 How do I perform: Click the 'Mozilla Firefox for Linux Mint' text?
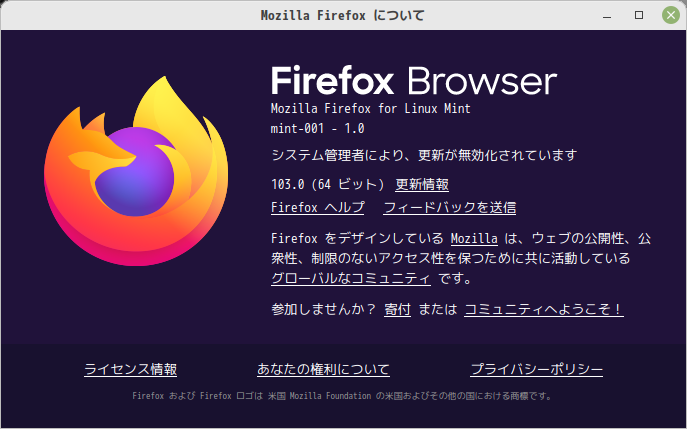pos(371,108)
